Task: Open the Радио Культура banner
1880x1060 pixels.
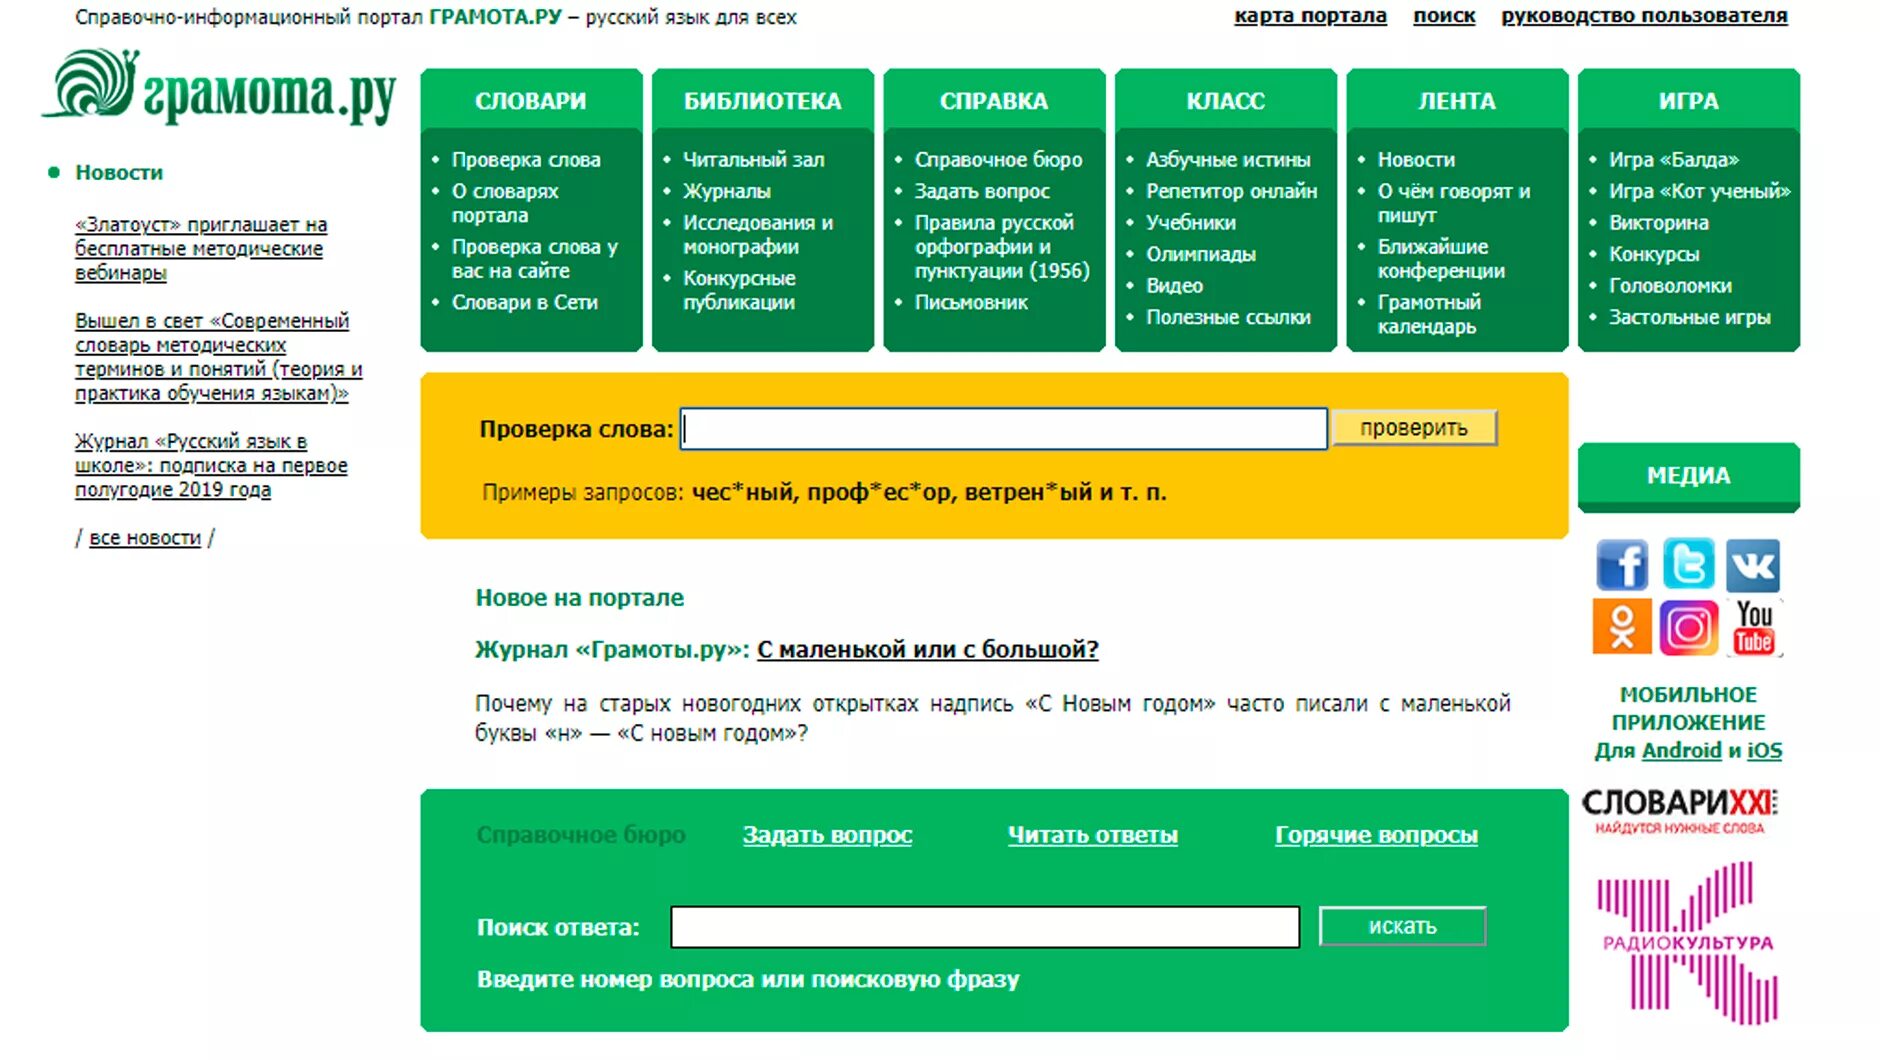Action: 1688,942
